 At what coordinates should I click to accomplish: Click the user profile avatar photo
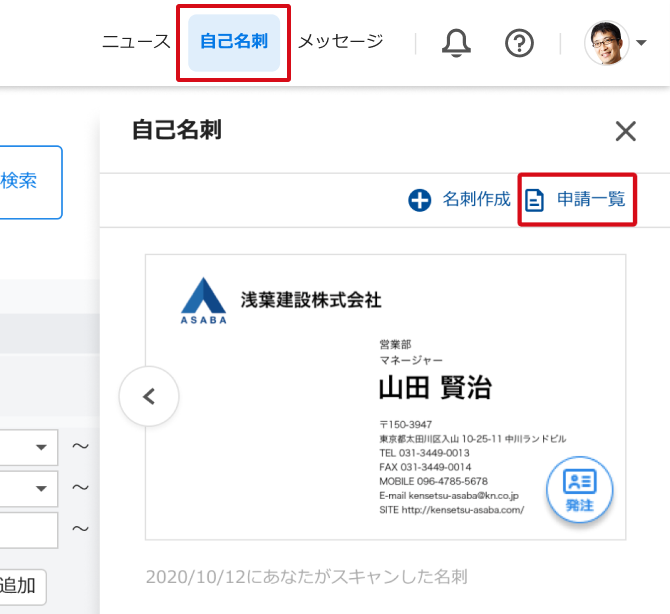(607, 43)
